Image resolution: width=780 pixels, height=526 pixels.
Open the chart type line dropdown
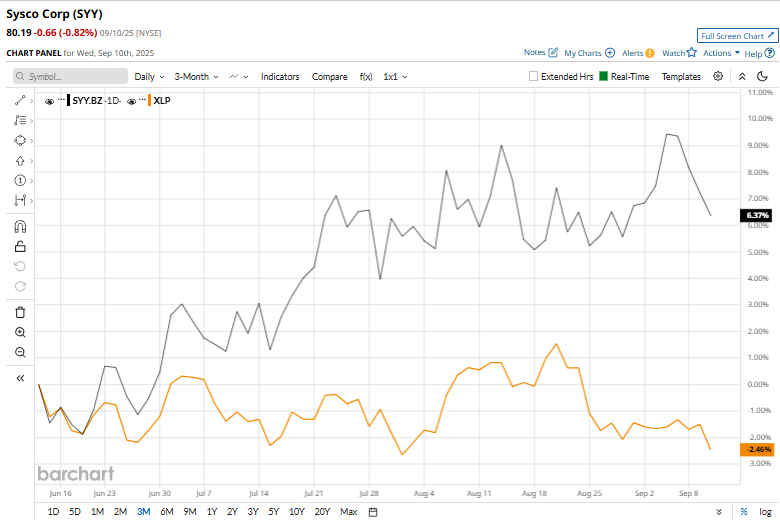[238, 77]
